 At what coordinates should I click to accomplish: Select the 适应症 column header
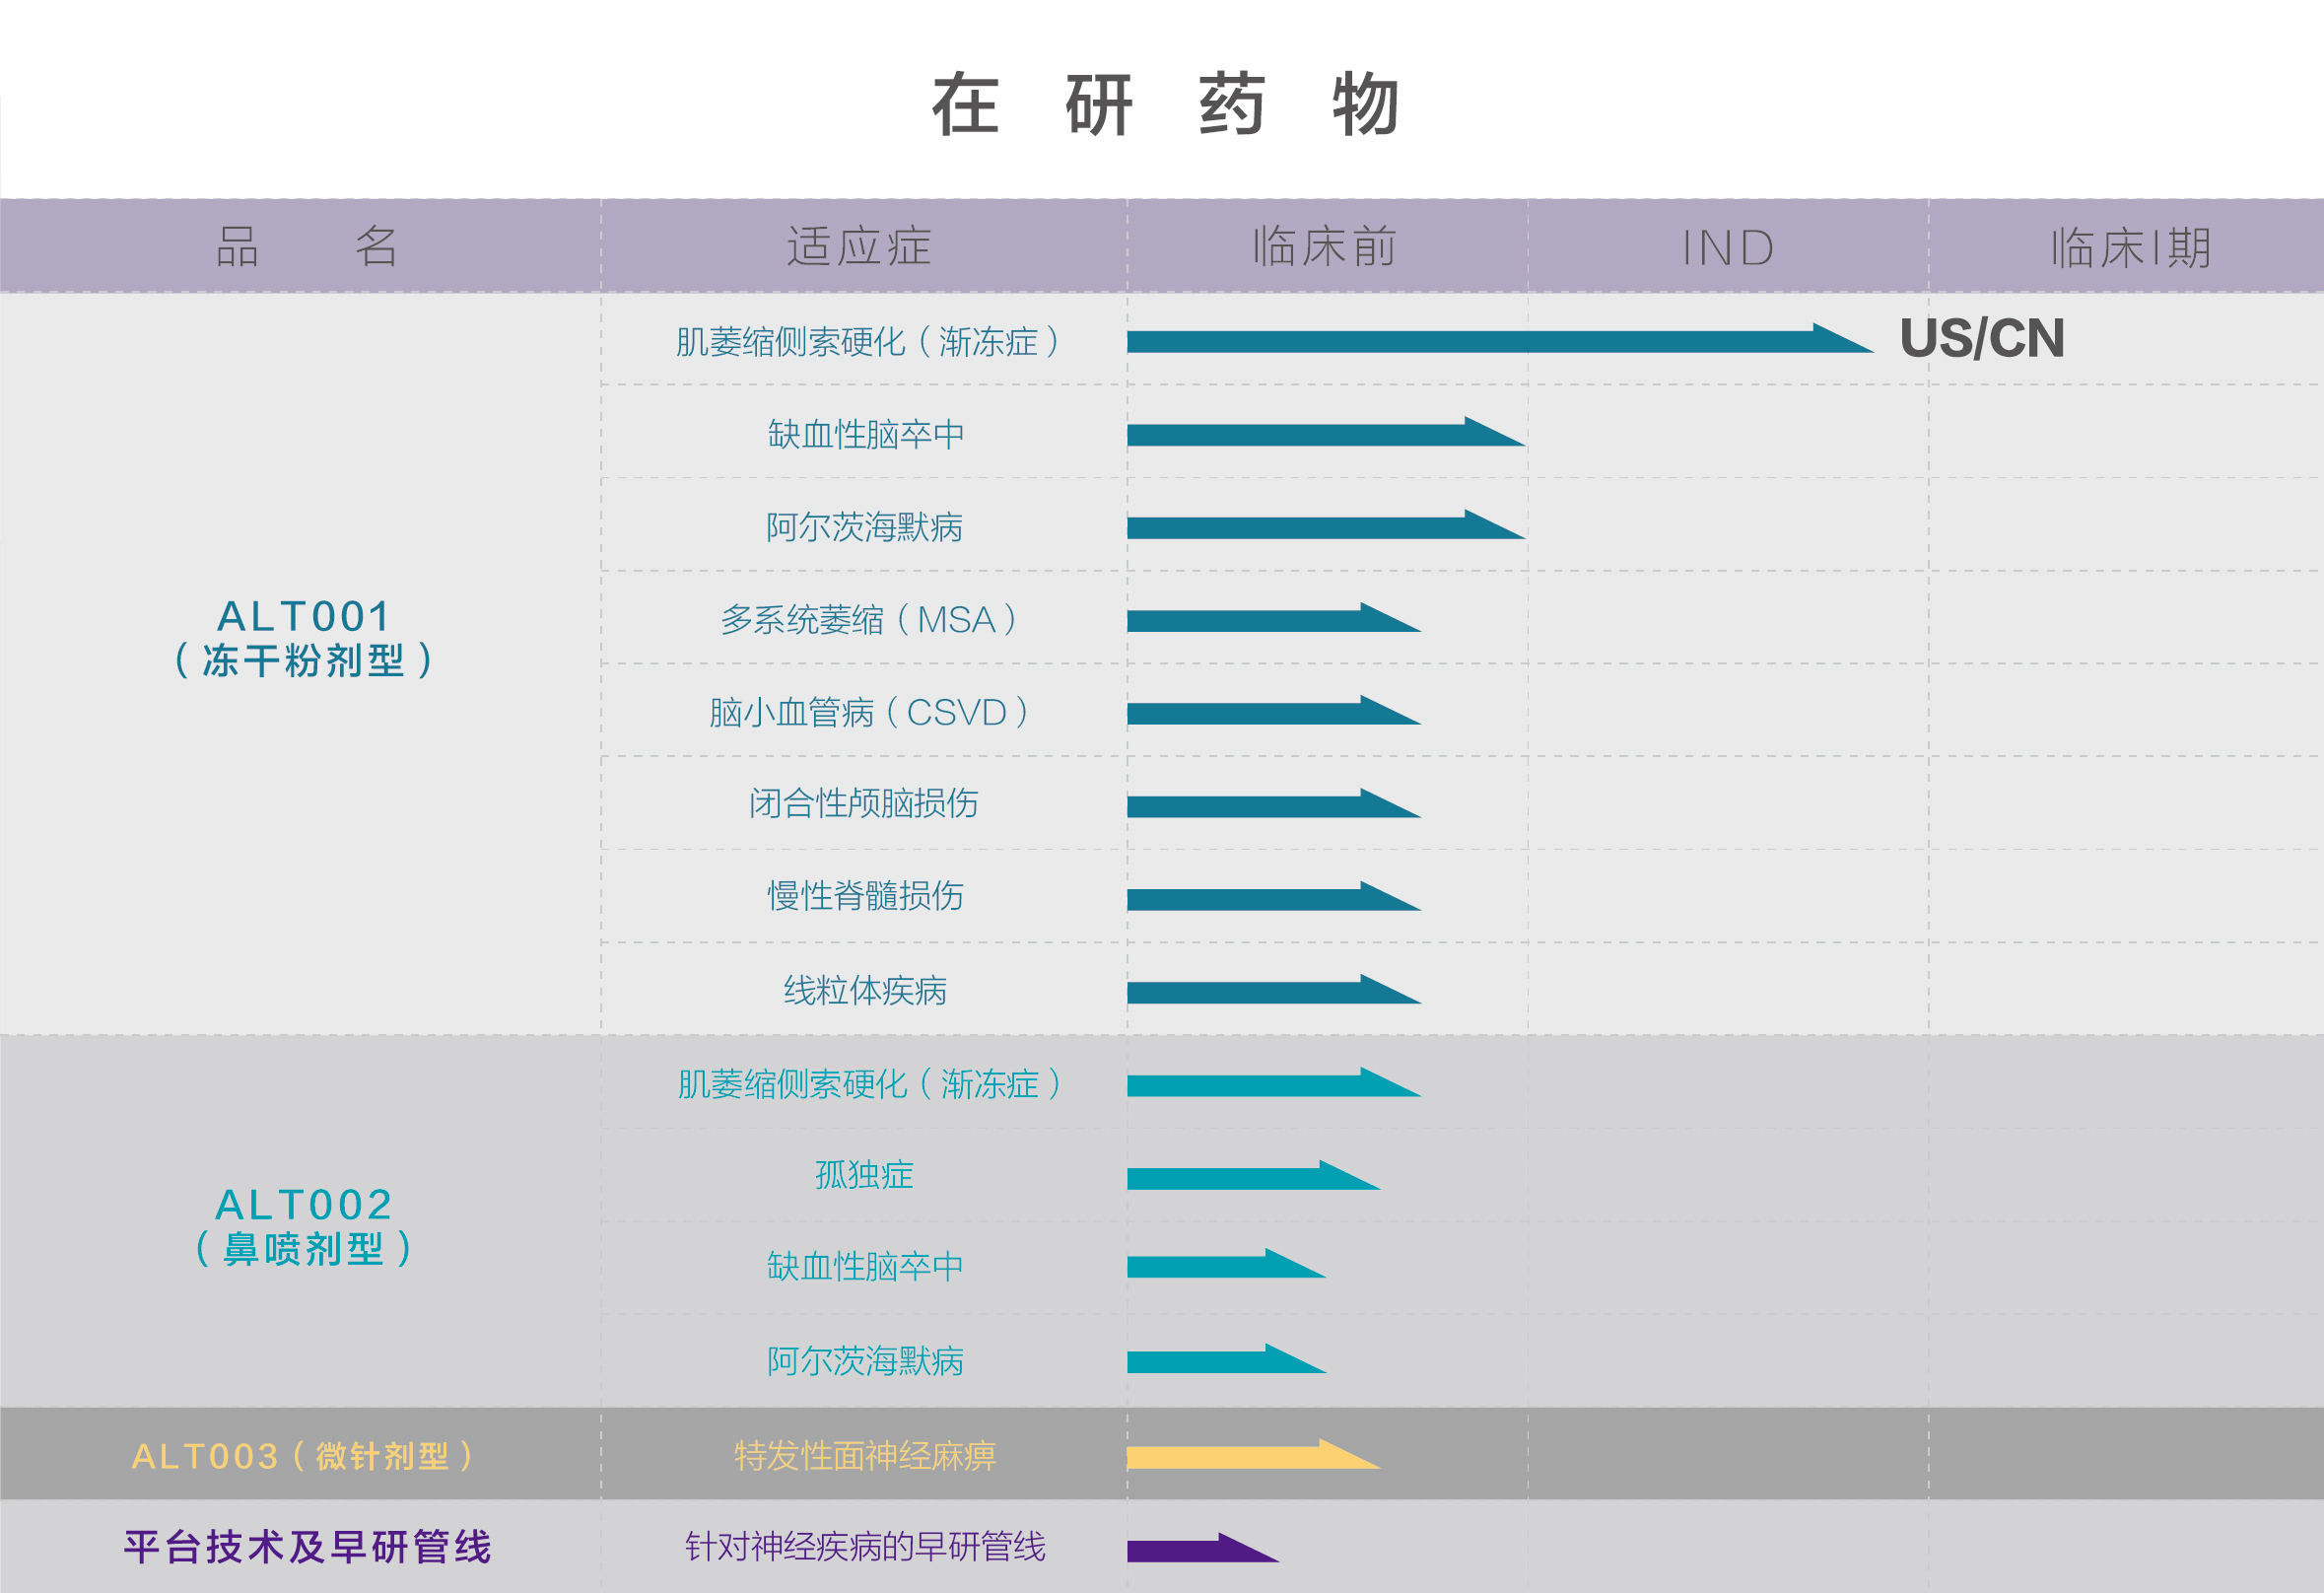pyautogui.click(x=858, y=246)
